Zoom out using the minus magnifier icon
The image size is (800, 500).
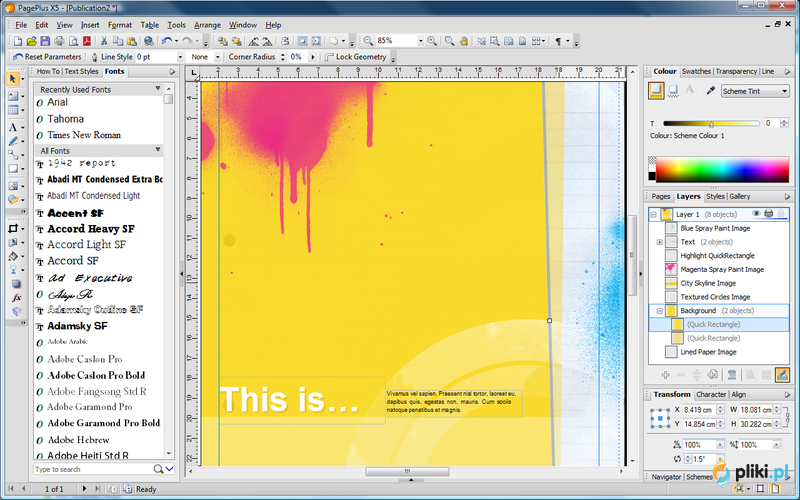click(x=368, y=41)
